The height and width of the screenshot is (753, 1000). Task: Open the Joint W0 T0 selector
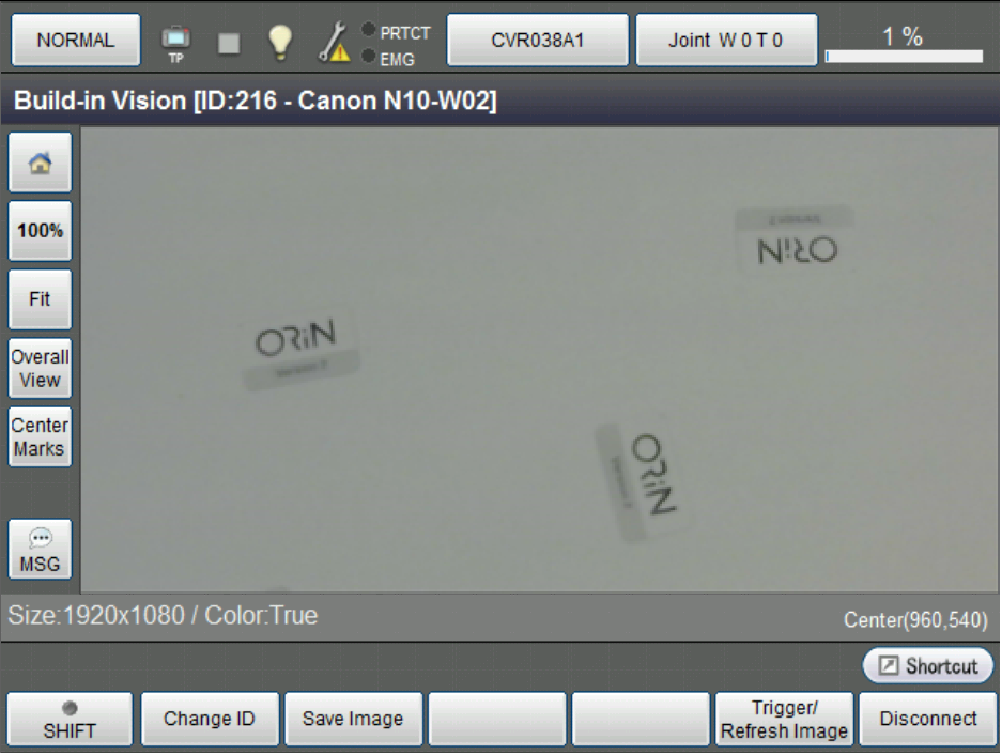pyautogui.click(x=726, y=40)
